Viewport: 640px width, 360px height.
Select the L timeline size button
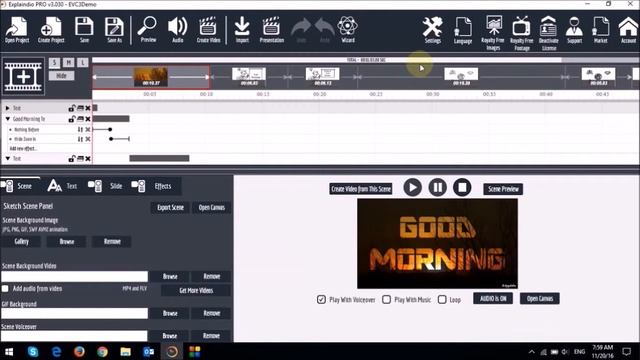pos(83,62)
